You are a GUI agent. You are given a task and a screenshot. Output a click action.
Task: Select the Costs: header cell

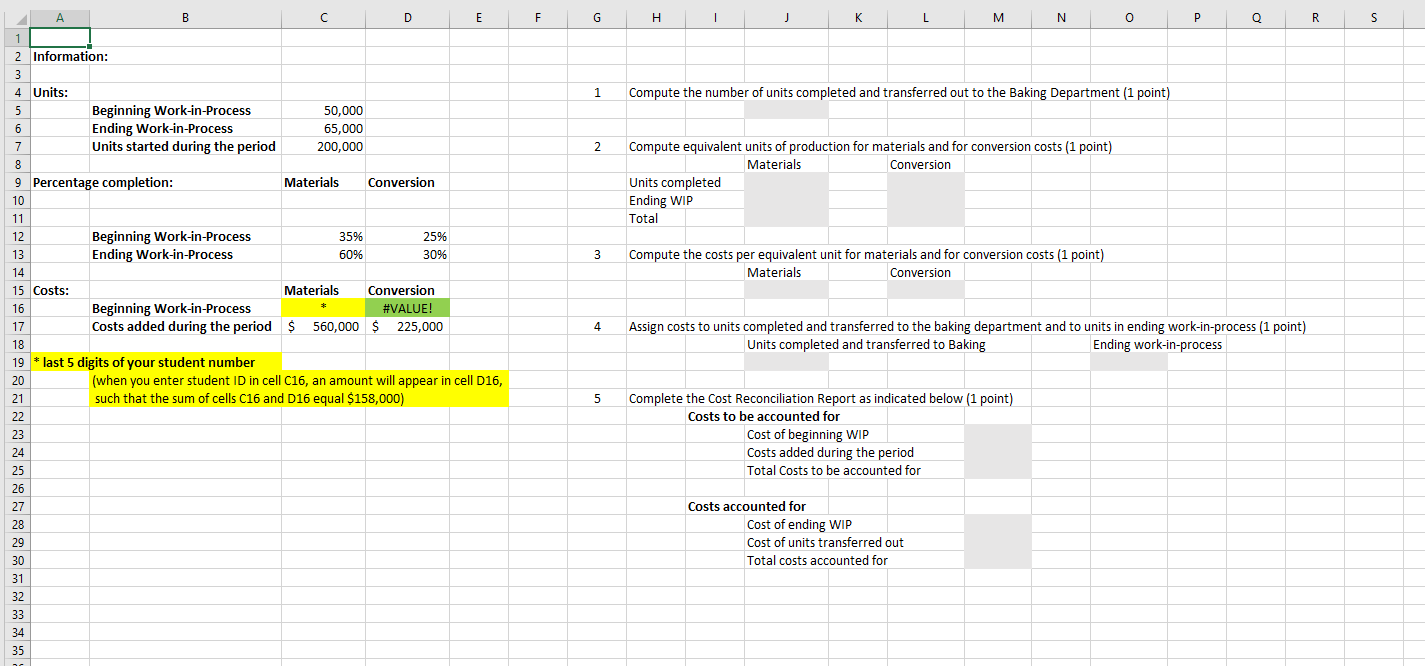click(60, 290)
